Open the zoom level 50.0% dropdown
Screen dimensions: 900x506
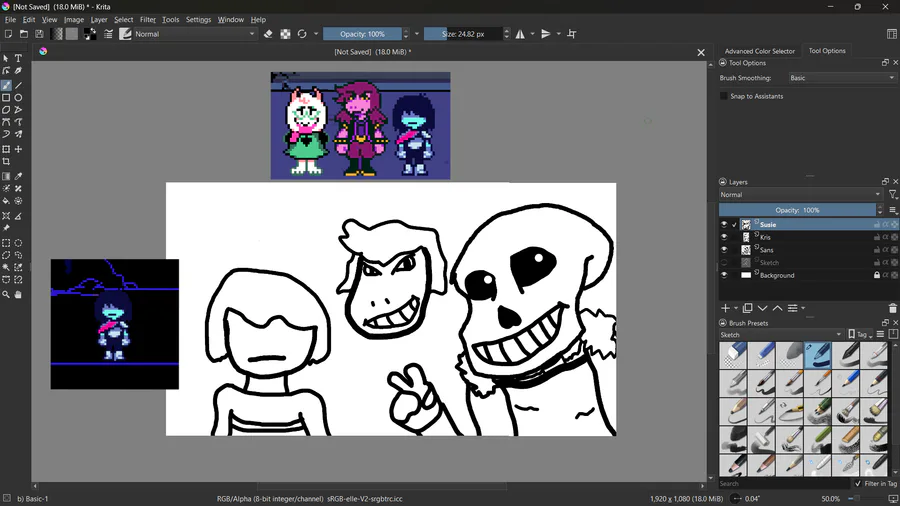[831, 499]
